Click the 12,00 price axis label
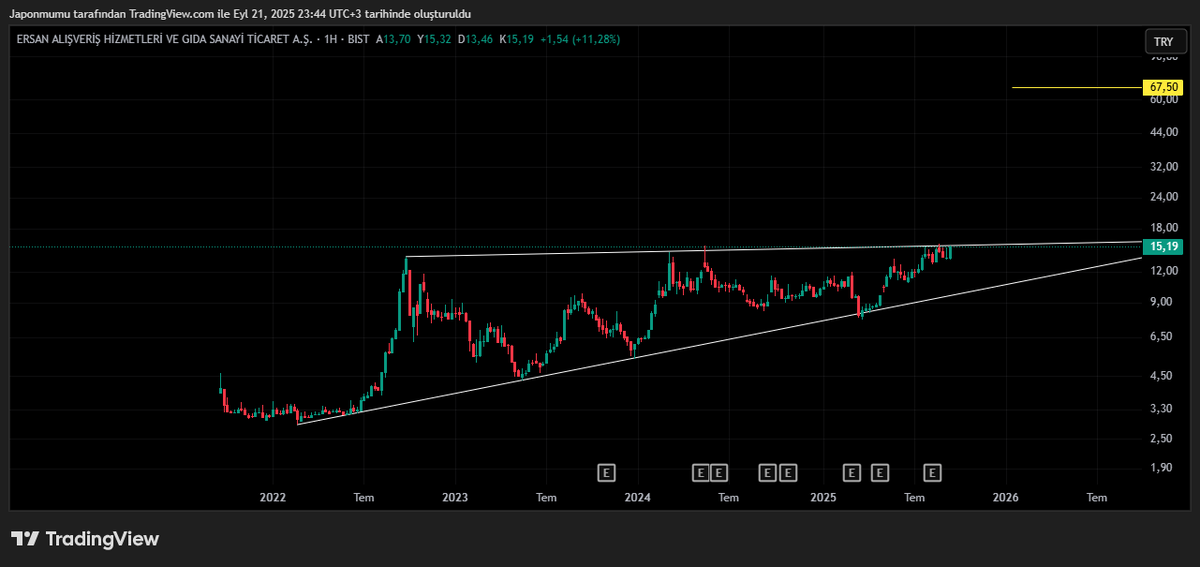Image resolution: width=1200 pixels, height=567 pixels. (1164, 271)
